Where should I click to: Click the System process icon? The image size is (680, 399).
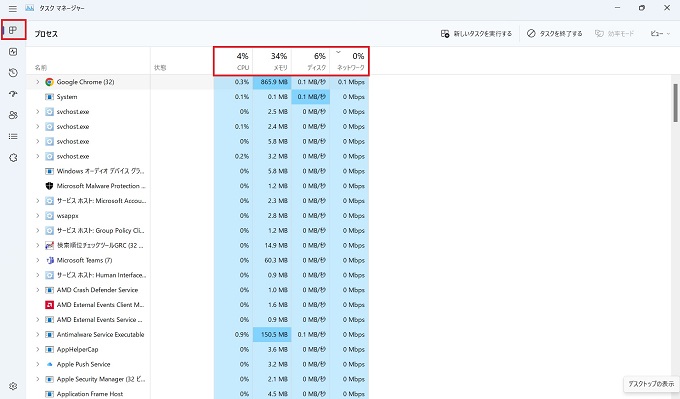49,97
